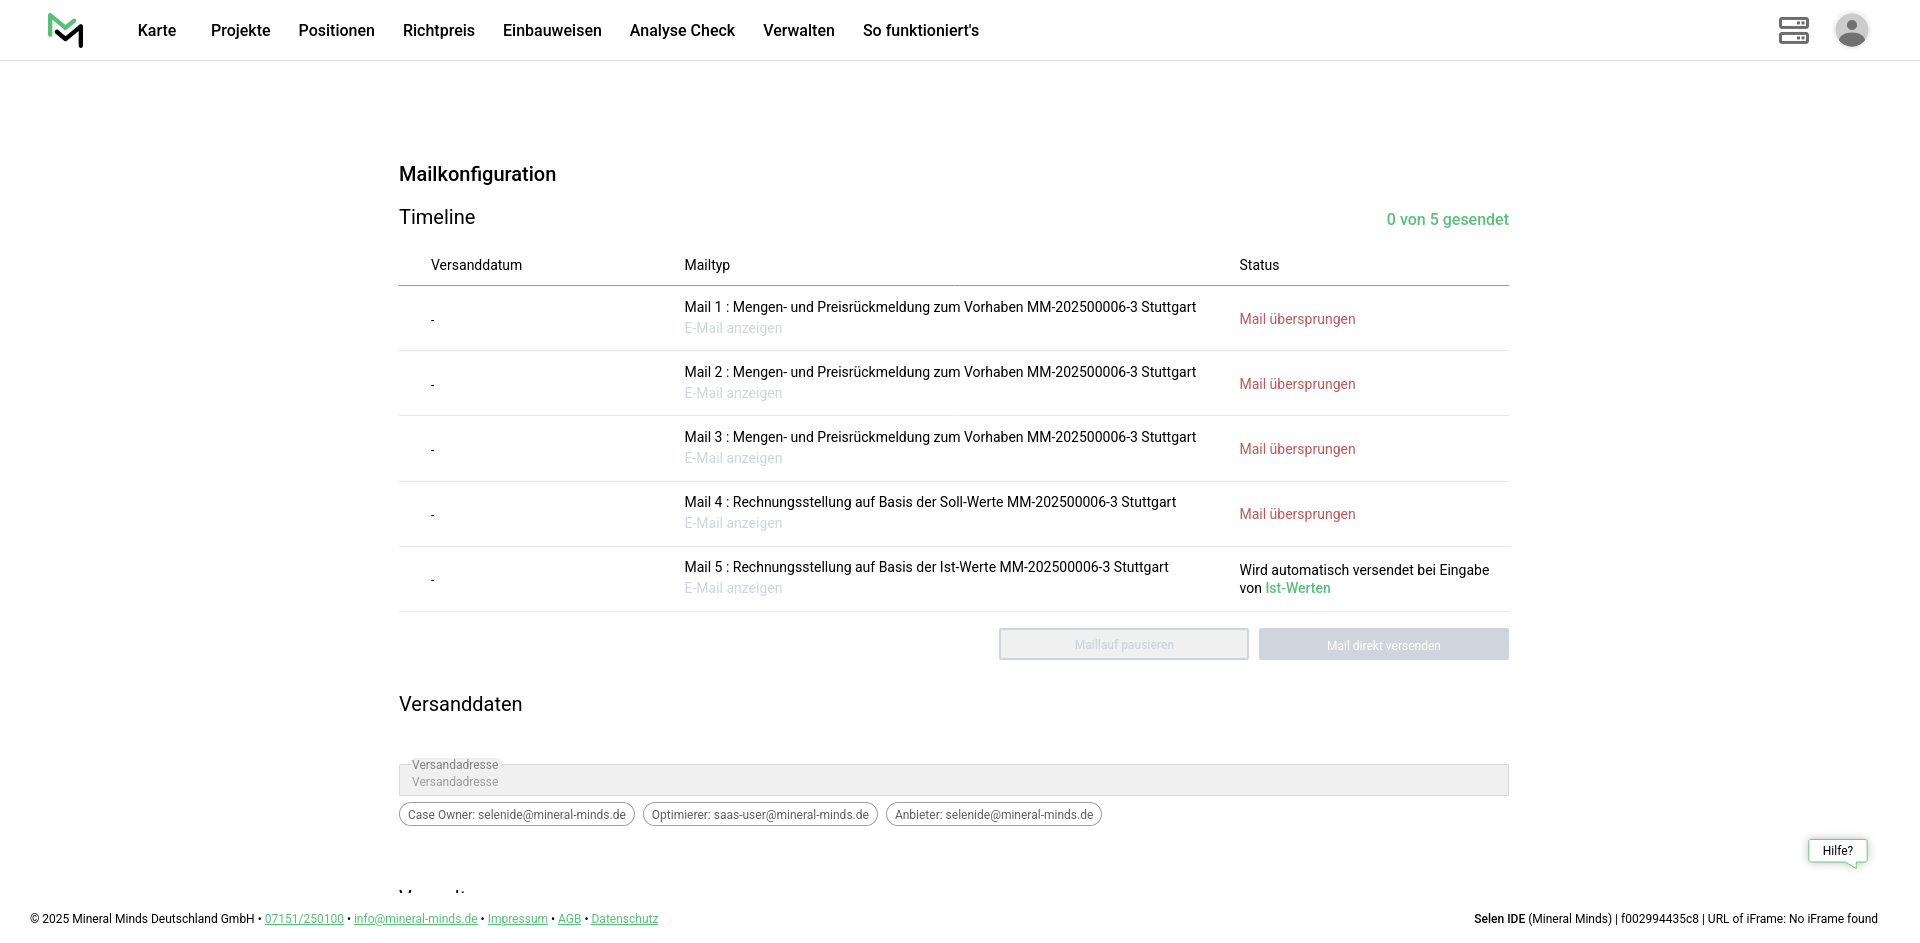Open the server stack icon in header
This screenshot has width=1920, height=943.
pos(1793,30)
